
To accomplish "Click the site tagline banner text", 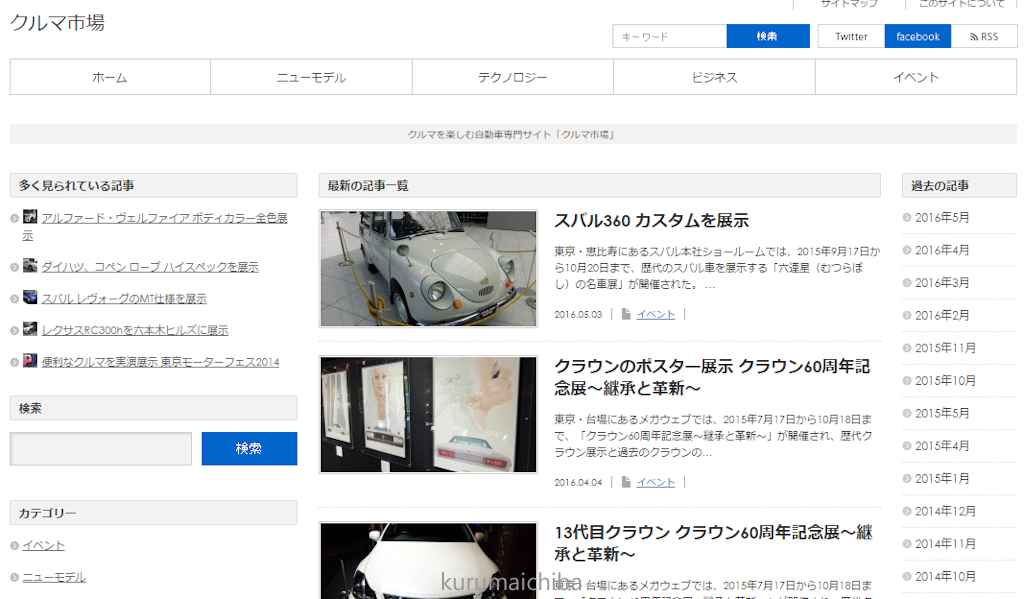I will 511,135.
